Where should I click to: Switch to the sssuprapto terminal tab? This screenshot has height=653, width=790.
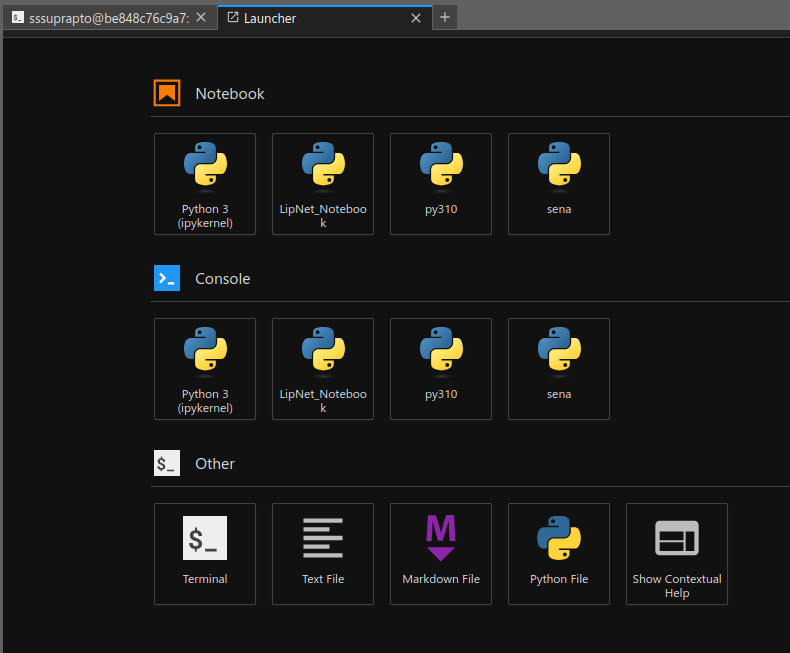(x=100, y=18)
